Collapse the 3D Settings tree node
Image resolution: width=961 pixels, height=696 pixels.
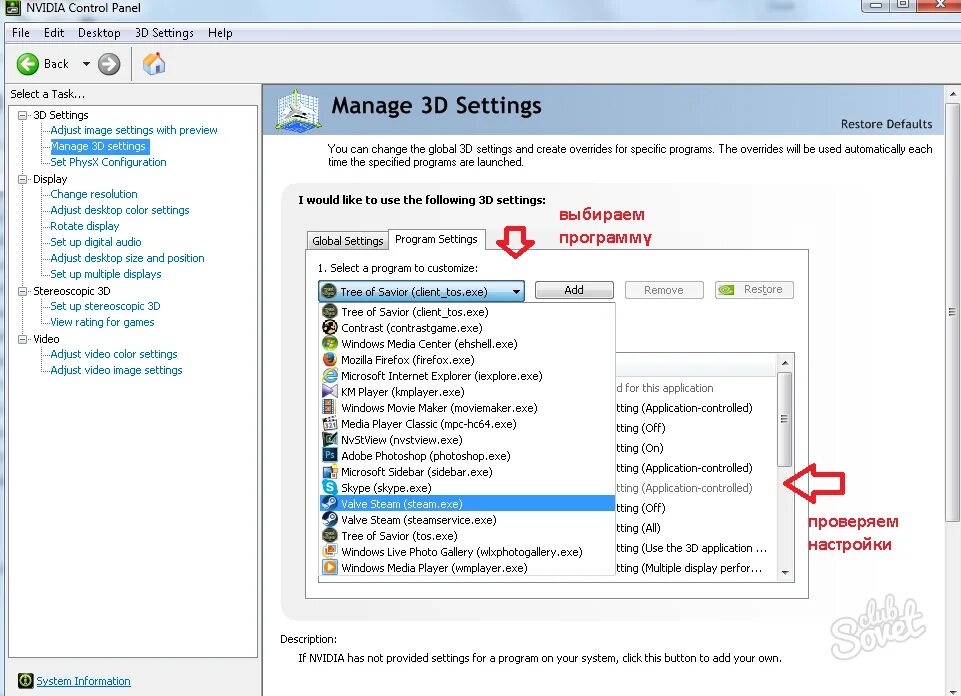click(23, 115)
